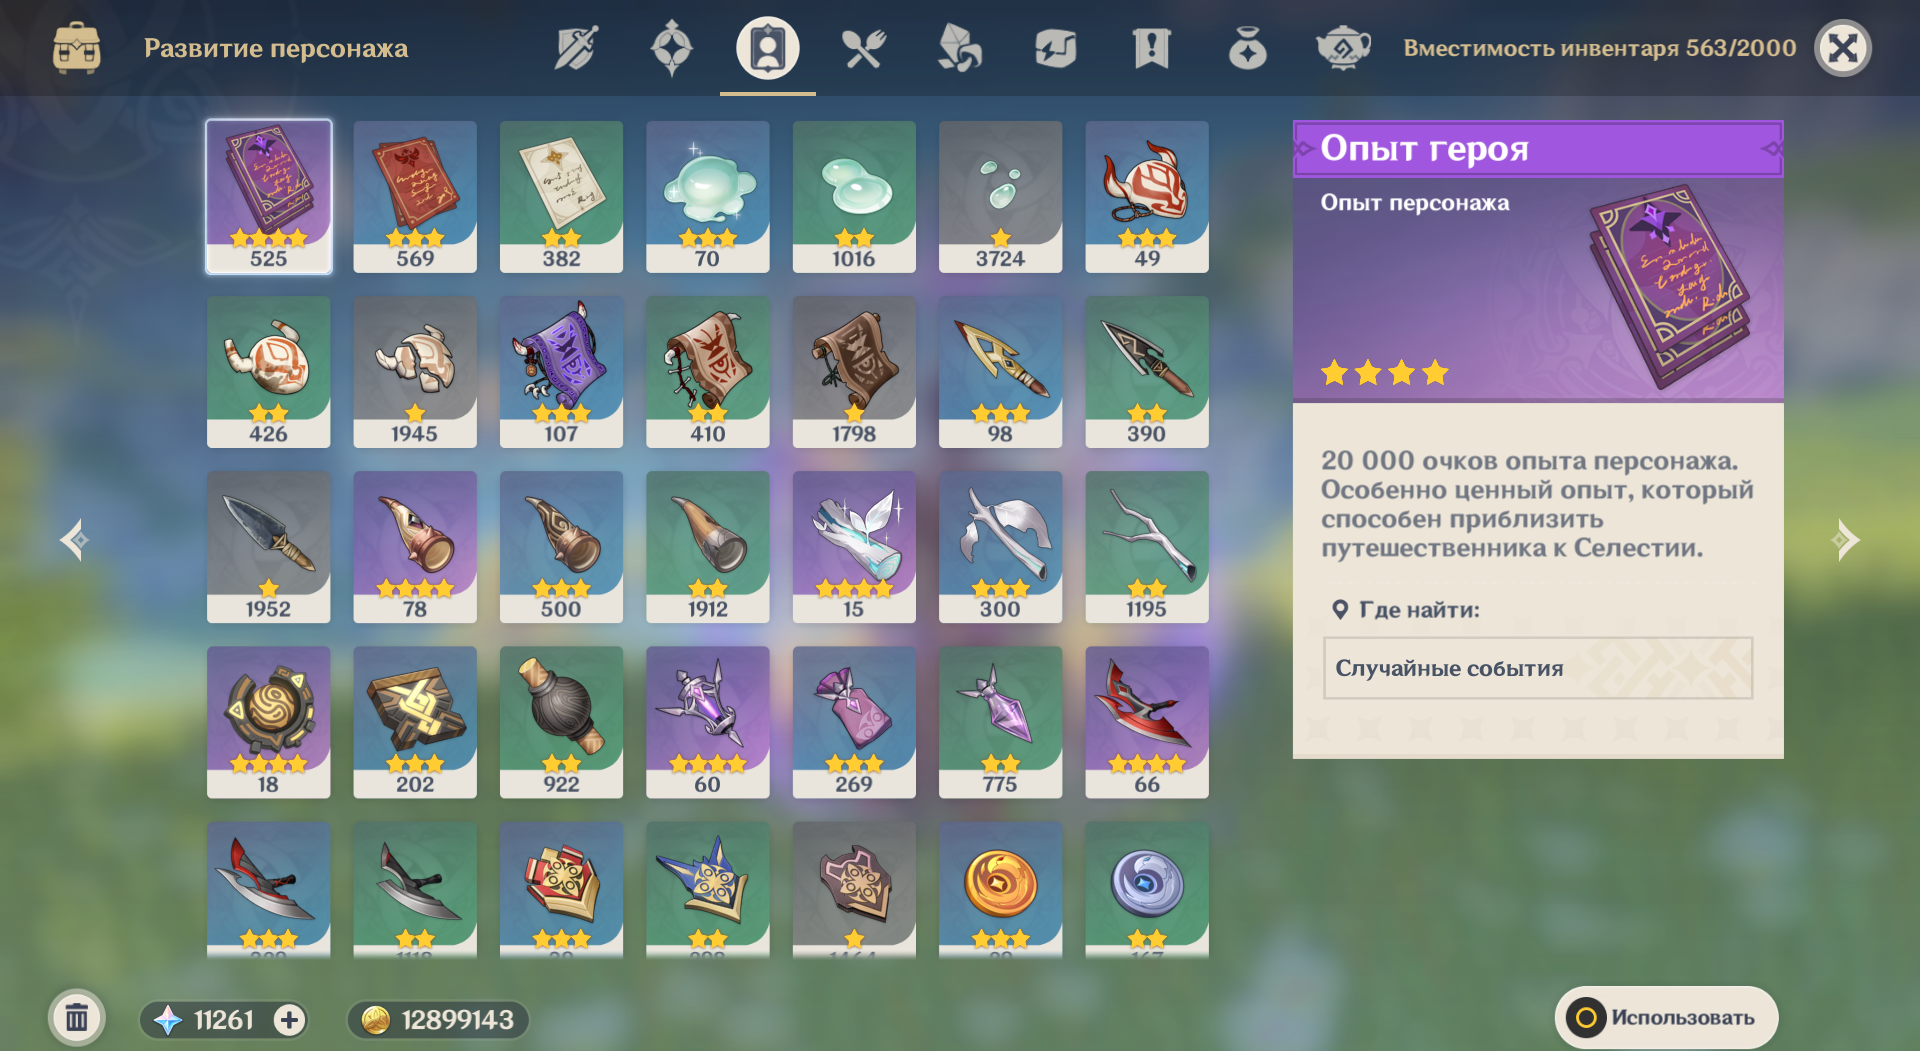Screen dimensions: 1920x1051
Task: Go to the previous inventory page arrow
Action: 75,540
